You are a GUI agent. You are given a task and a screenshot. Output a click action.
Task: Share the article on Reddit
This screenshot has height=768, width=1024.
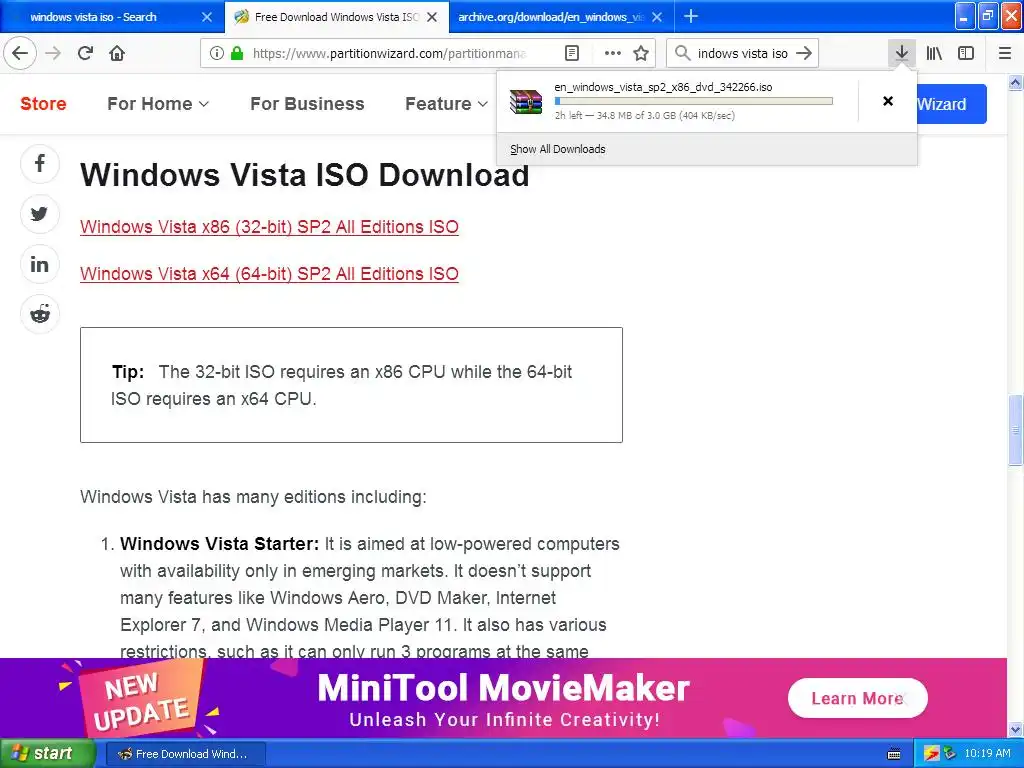pyautogui.click(x=40, y=314)
